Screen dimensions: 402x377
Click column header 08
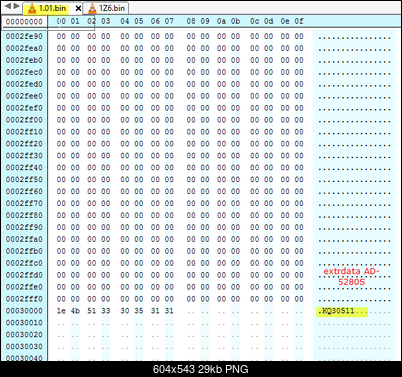tap(191, 21)
